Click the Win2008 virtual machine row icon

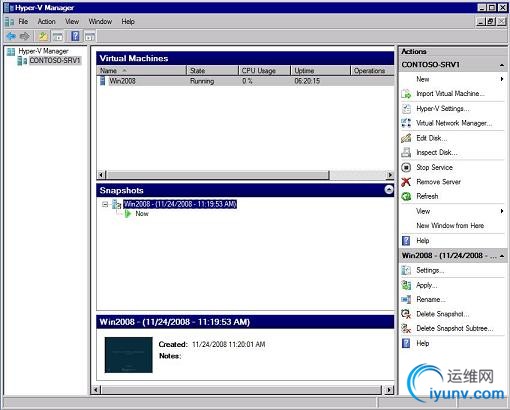103,81
